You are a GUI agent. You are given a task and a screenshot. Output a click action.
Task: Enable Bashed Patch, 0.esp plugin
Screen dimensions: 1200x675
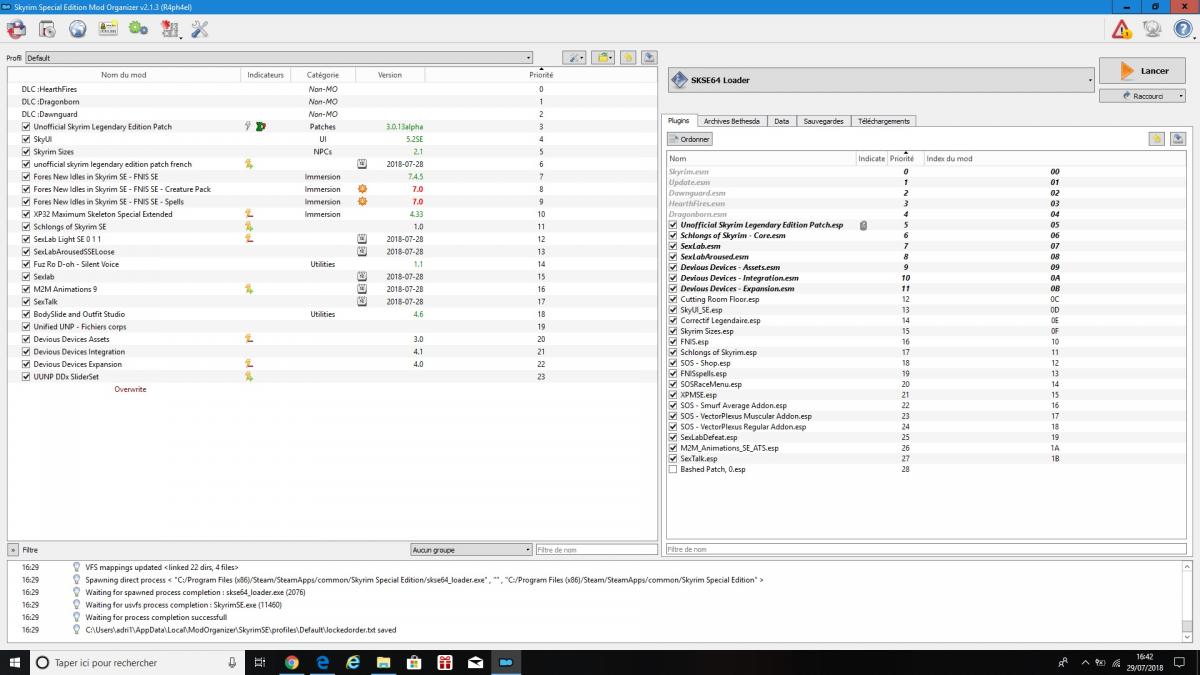(673, 469)
